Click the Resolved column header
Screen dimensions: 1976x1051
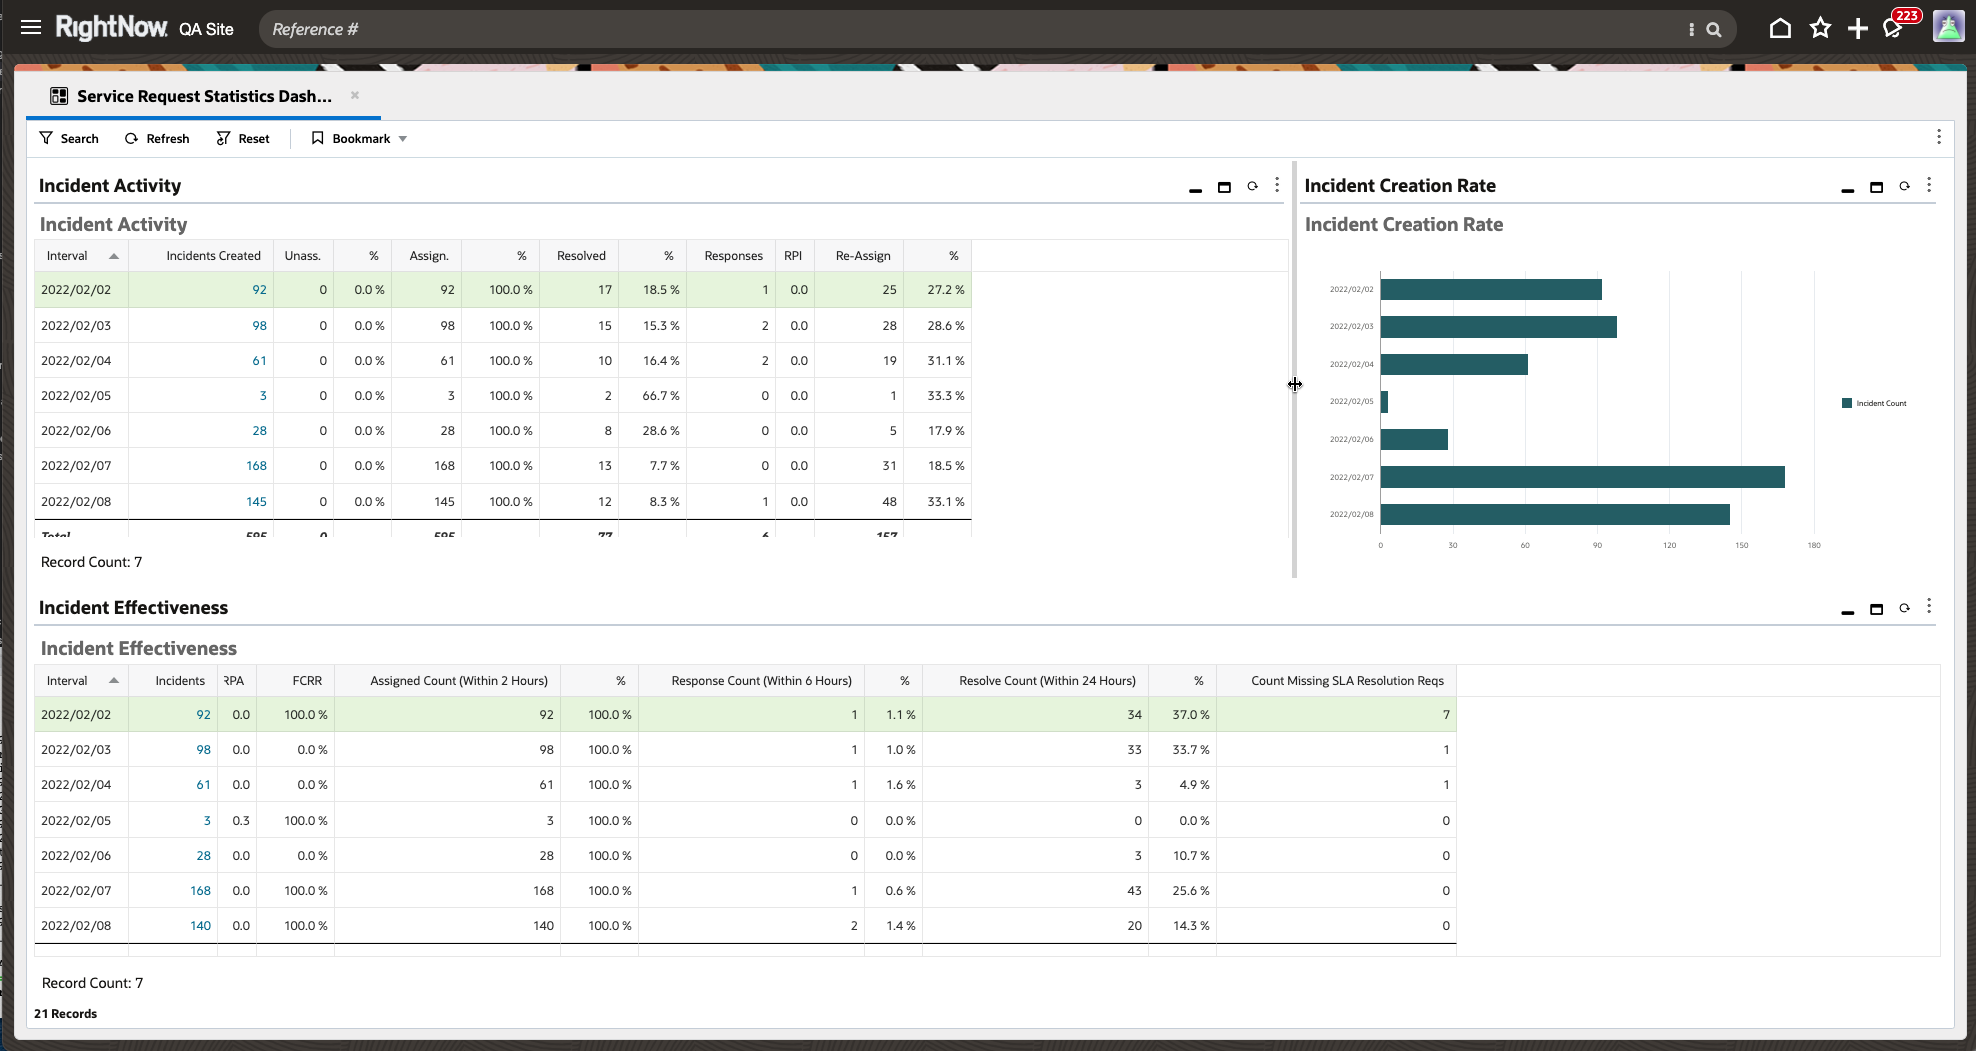pyautogui.click(x=581, y=256)
